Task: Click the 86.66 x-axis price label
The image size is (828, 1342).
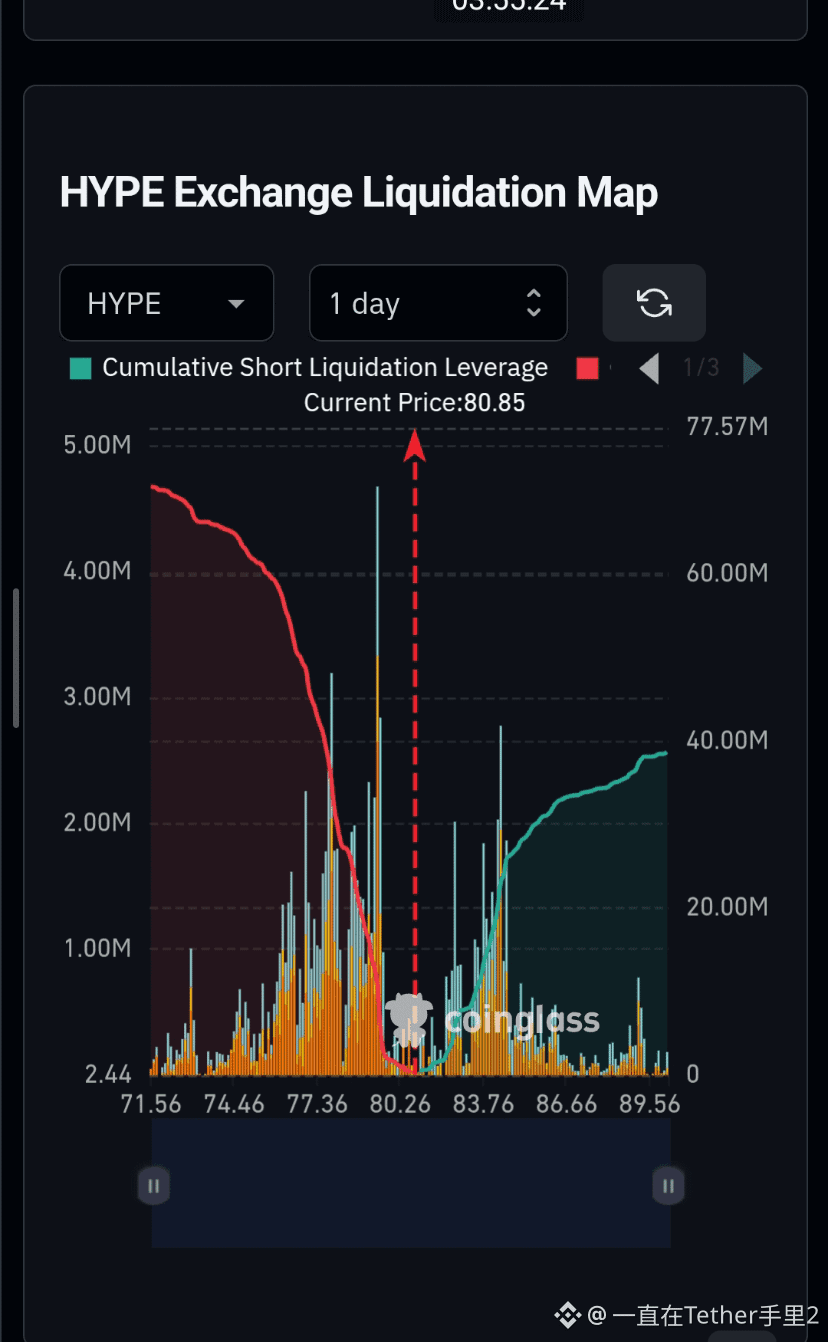Action: click(566, 1104)
